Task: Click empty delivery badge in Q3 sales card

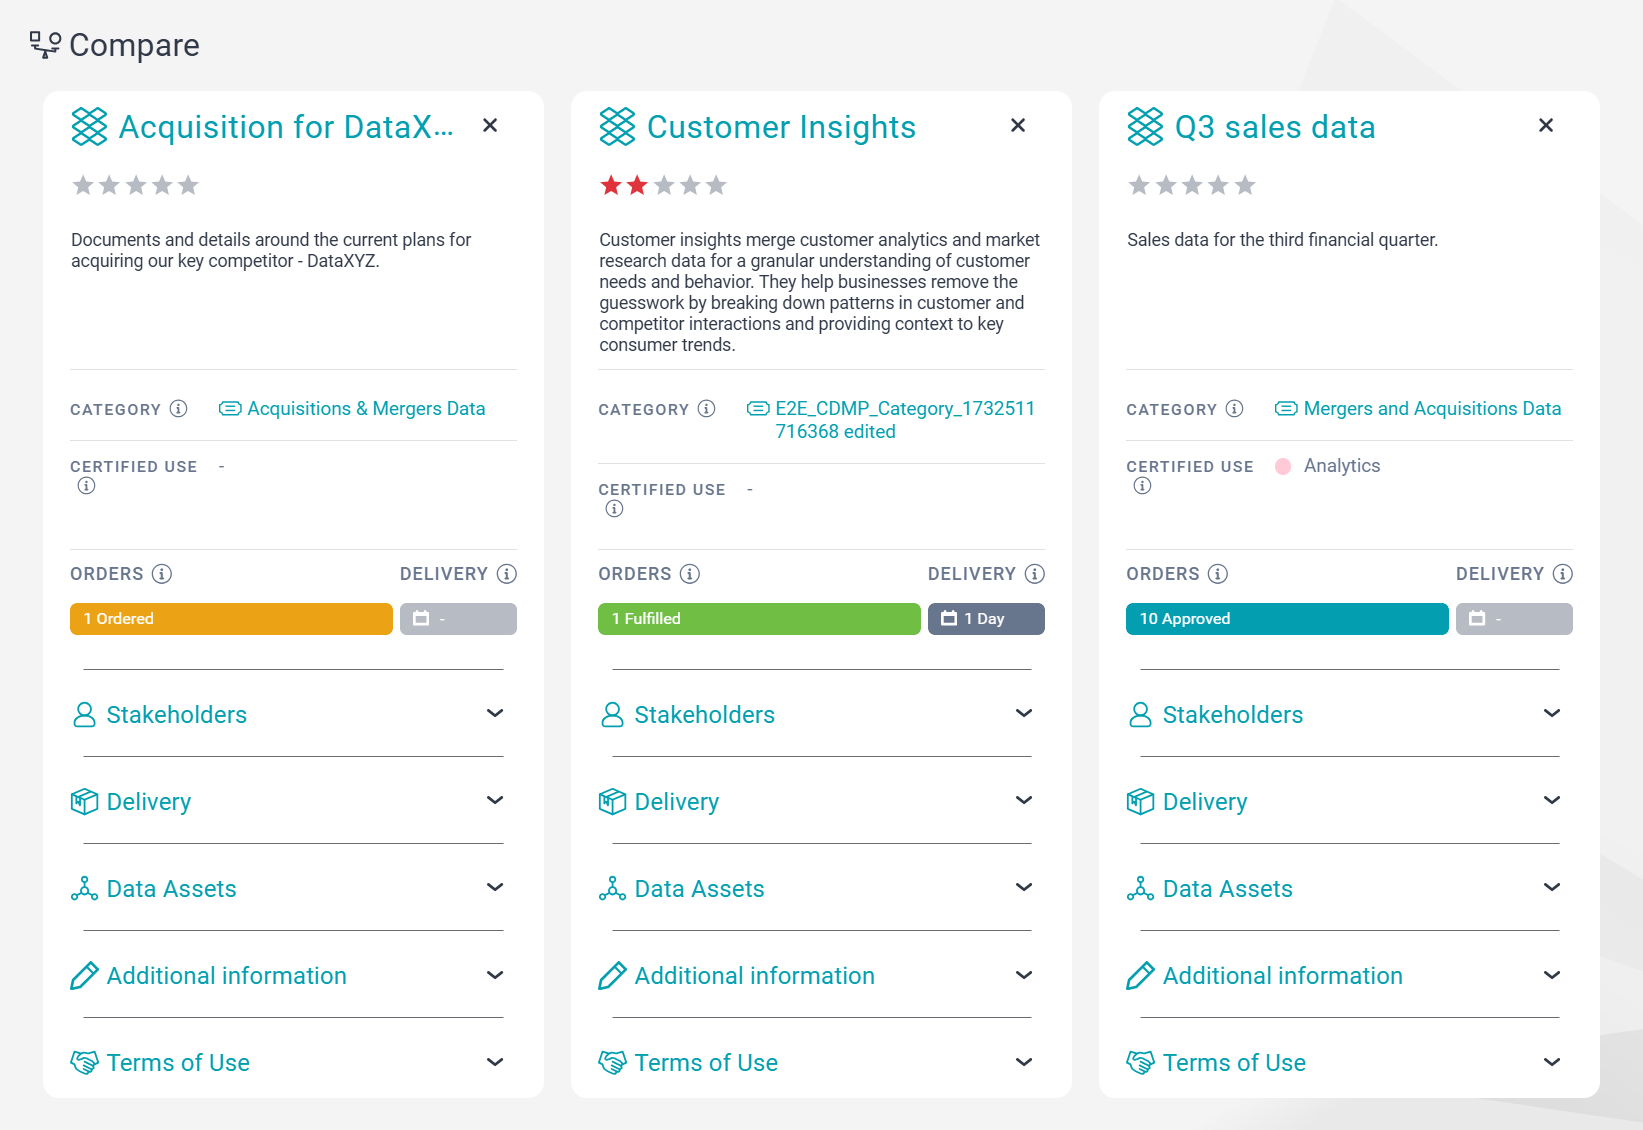Action: point(1514,619)
